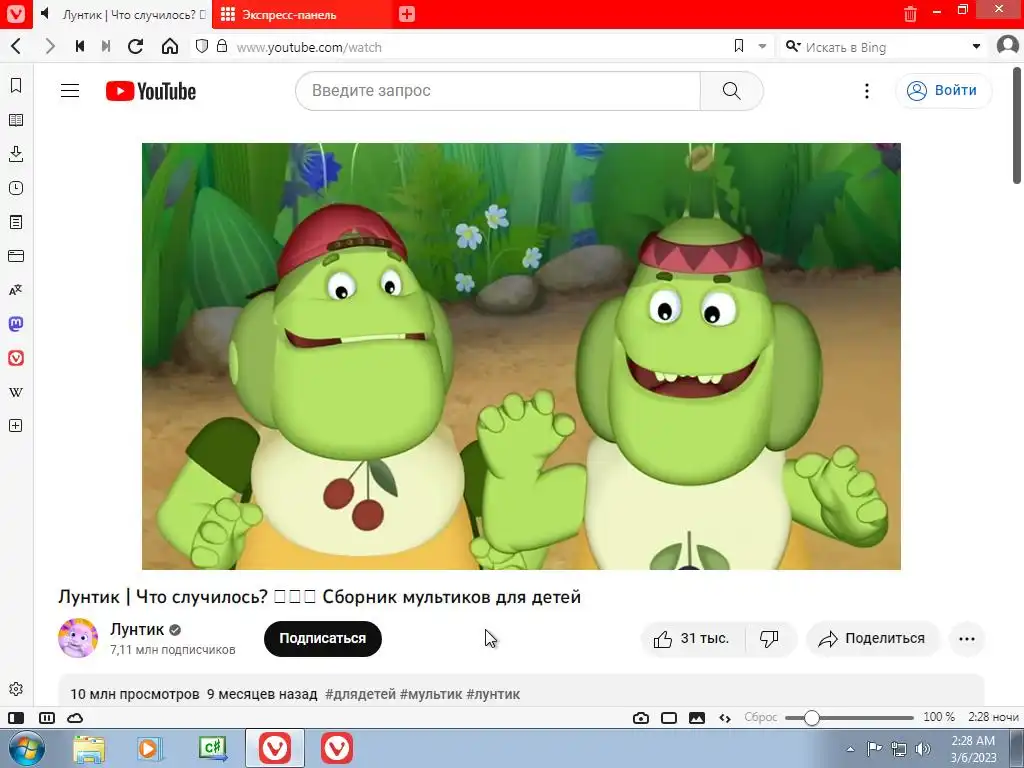
Task: Open the Reading List side panel
Action: [x=16, y=120]
